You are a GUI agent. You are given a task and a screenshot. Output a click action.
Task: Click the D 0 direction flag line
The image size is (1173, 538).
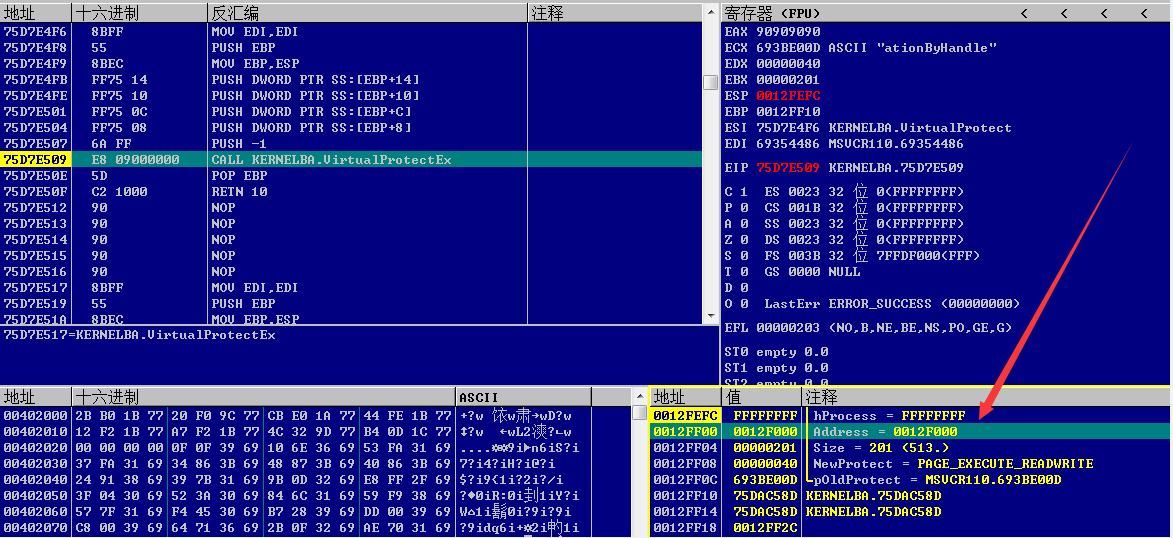click(736, 287)
